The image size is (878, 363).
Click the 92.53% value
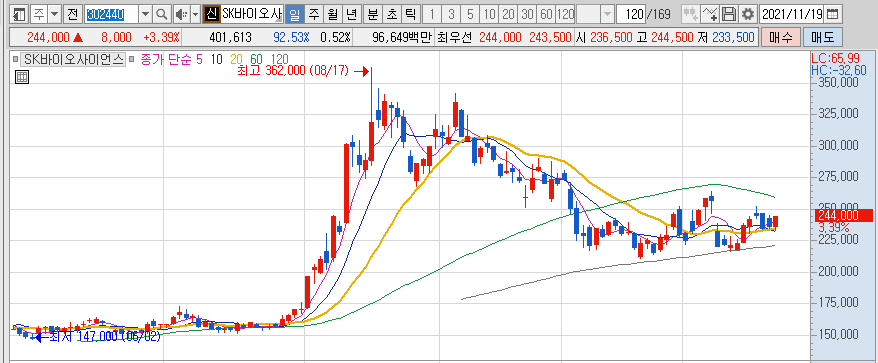pyautogui.click(x=291, y=38)
